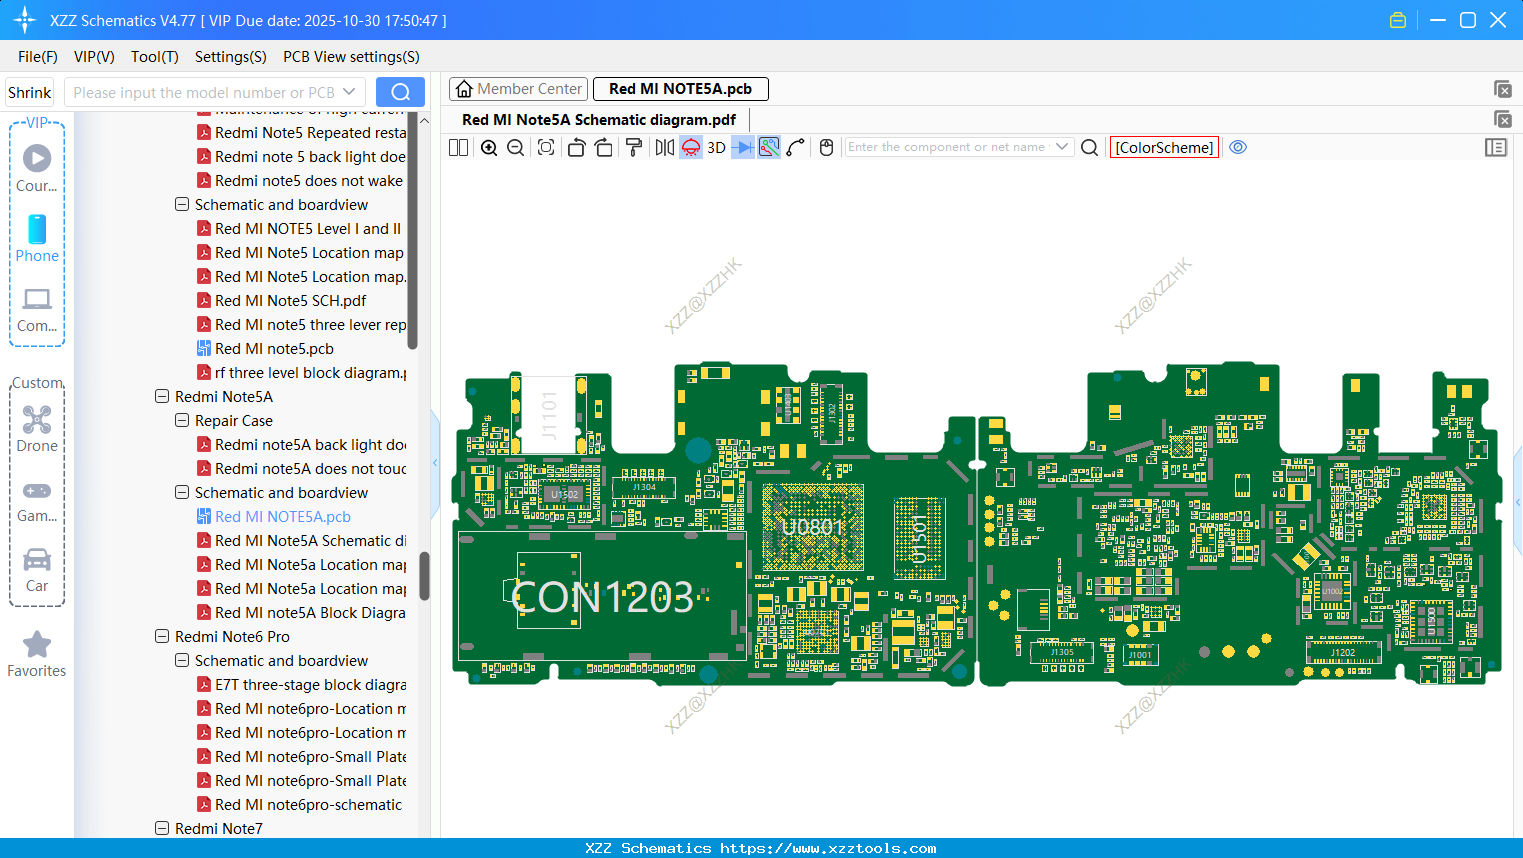1523x858 pixels.
Task: Click the Shrink button
Action: 30,92
